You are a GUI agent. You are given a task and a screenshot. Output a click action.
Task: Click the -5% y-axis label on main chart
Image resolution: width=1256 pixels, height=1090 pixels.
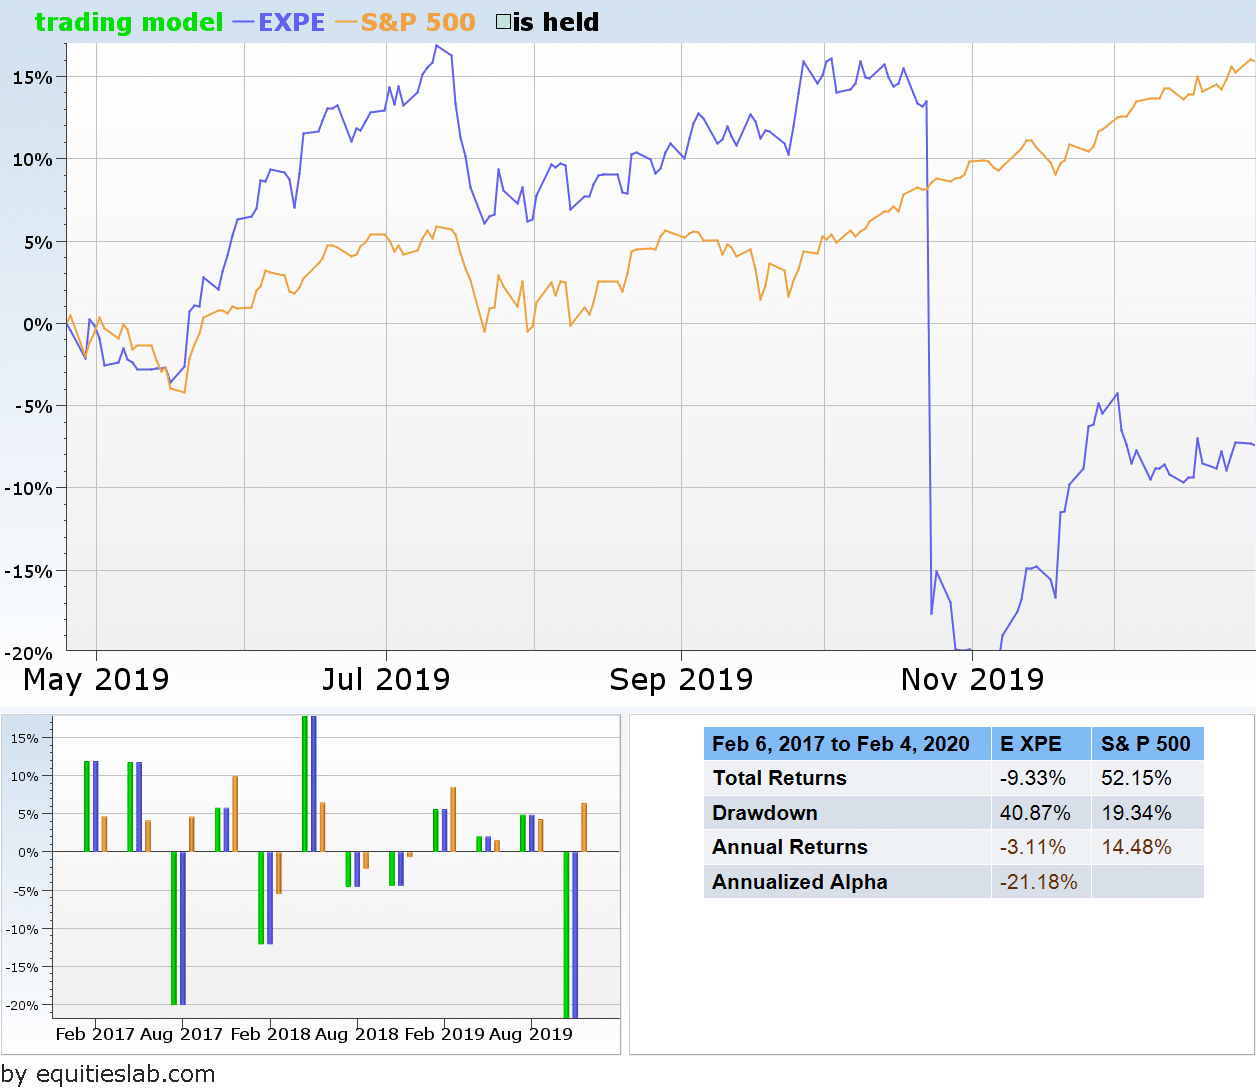tap(33, 407)
